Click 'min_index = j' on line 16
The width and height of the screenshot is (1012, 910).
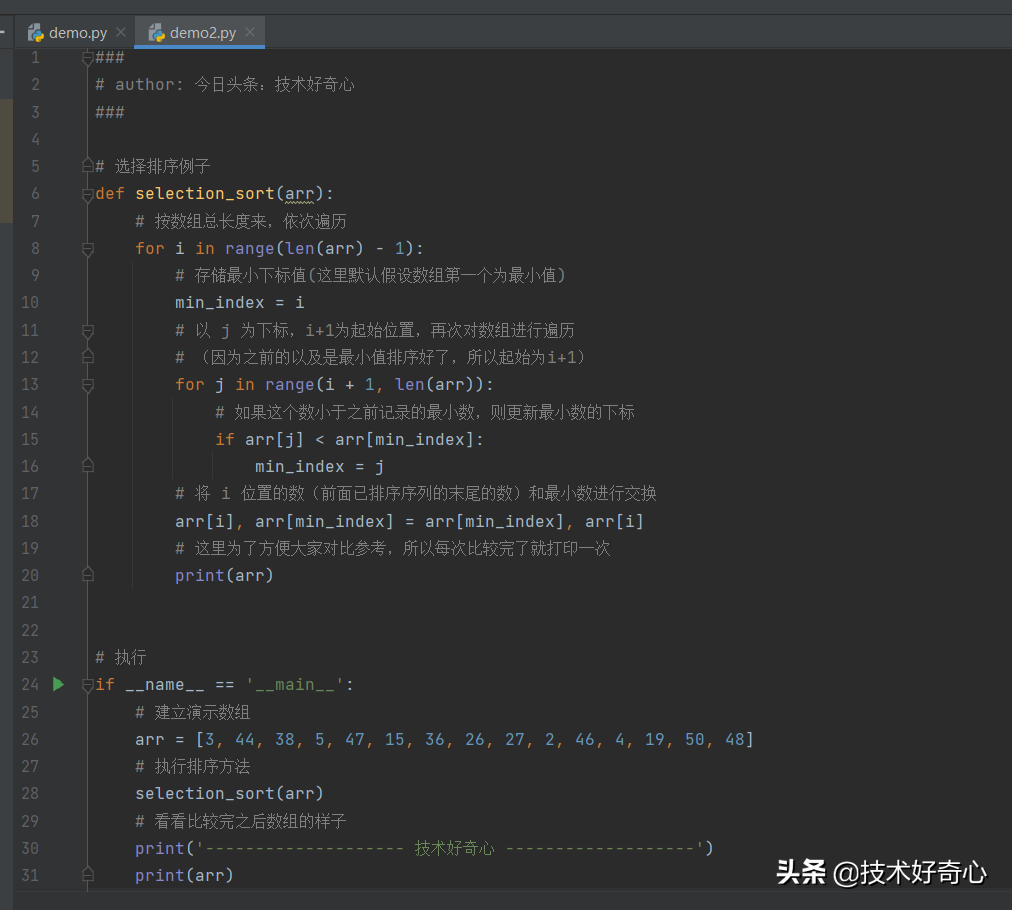[319, 467]
